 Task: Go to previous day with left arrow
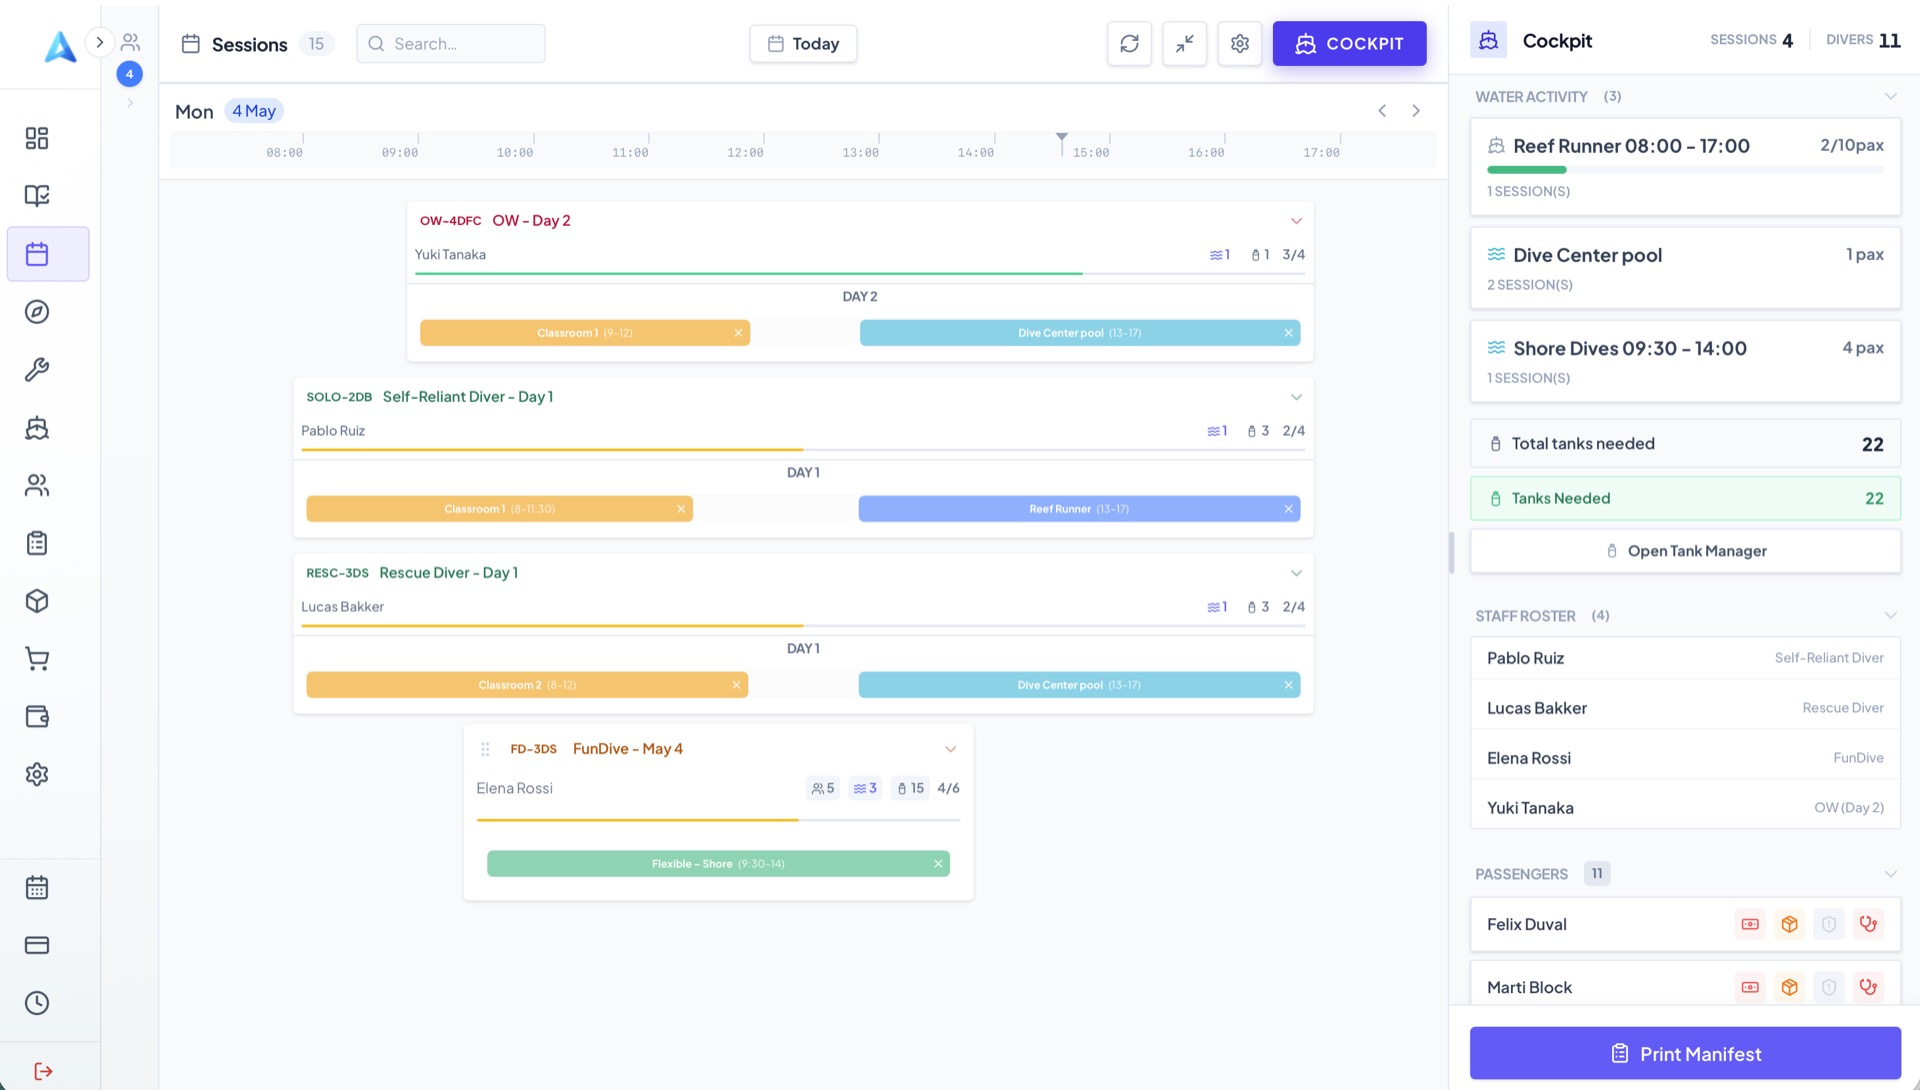1382,111
